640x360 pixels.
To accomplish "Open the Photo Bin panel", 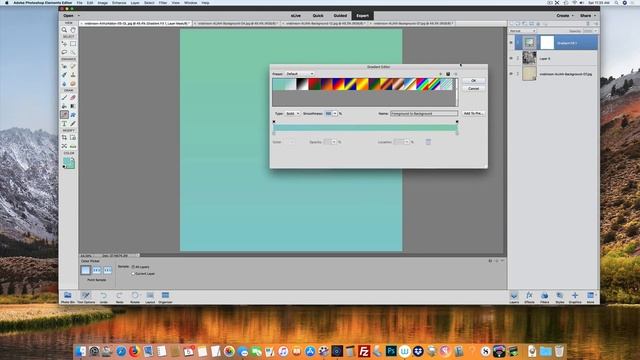I will [x=68, y=297].
